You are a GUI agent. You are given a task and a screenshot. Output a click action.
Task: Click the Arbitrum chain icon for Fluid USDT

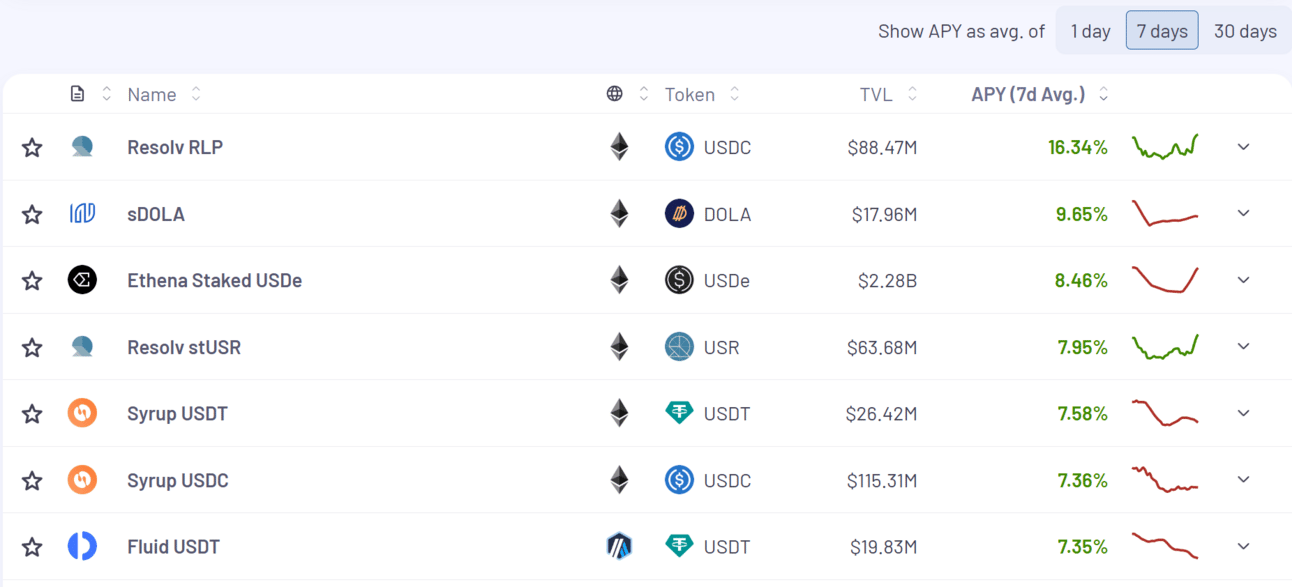[x=619, y=546]
